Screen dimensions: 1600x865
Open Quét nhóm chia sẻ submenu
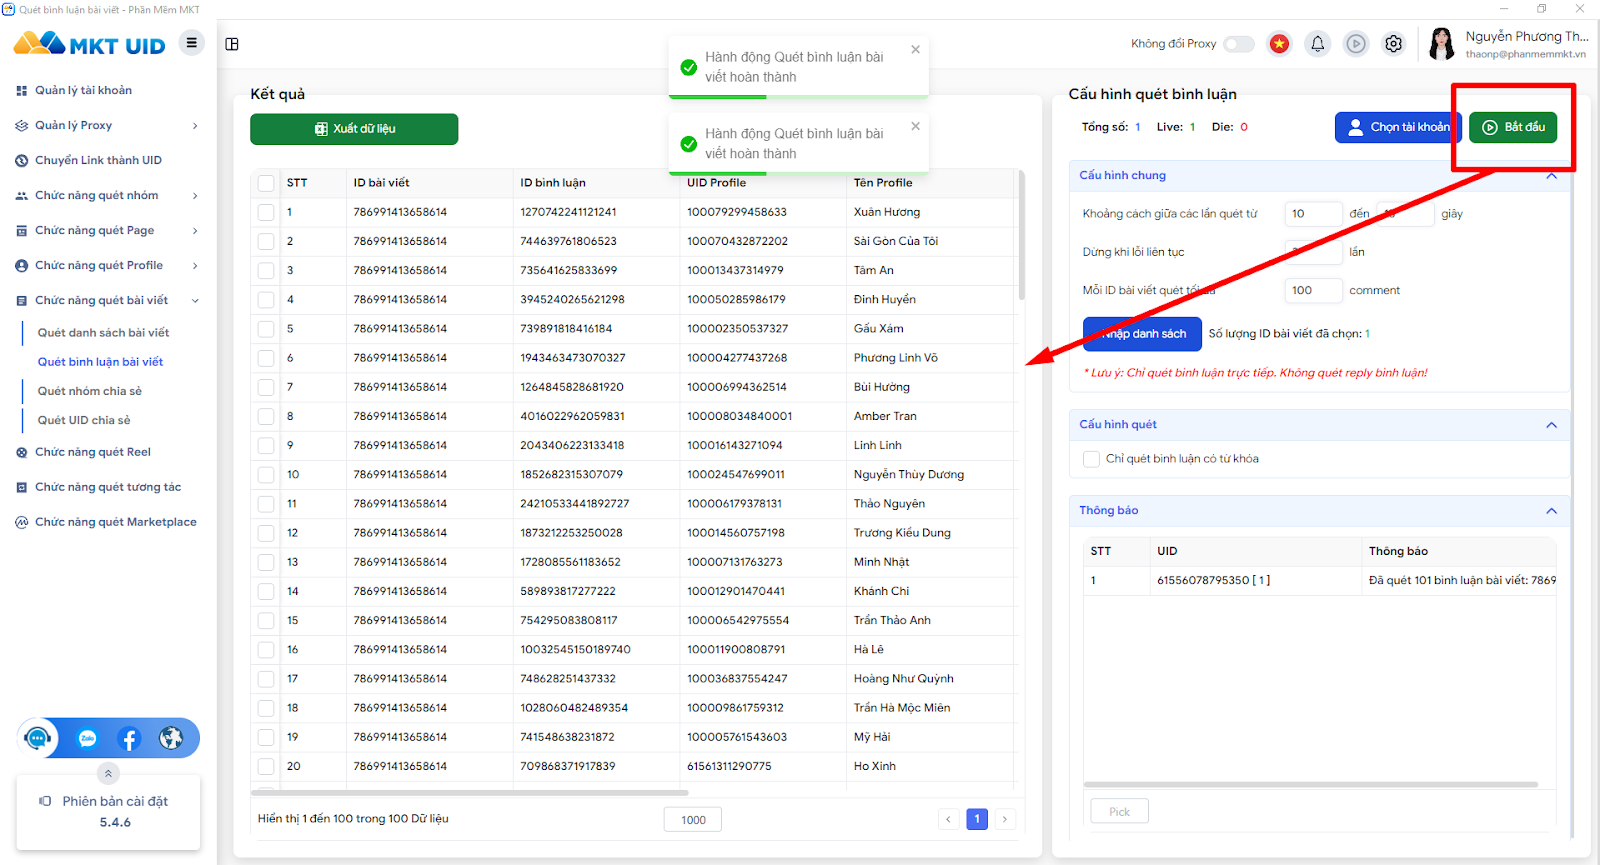pyautogui.click(x=90, y=391)
